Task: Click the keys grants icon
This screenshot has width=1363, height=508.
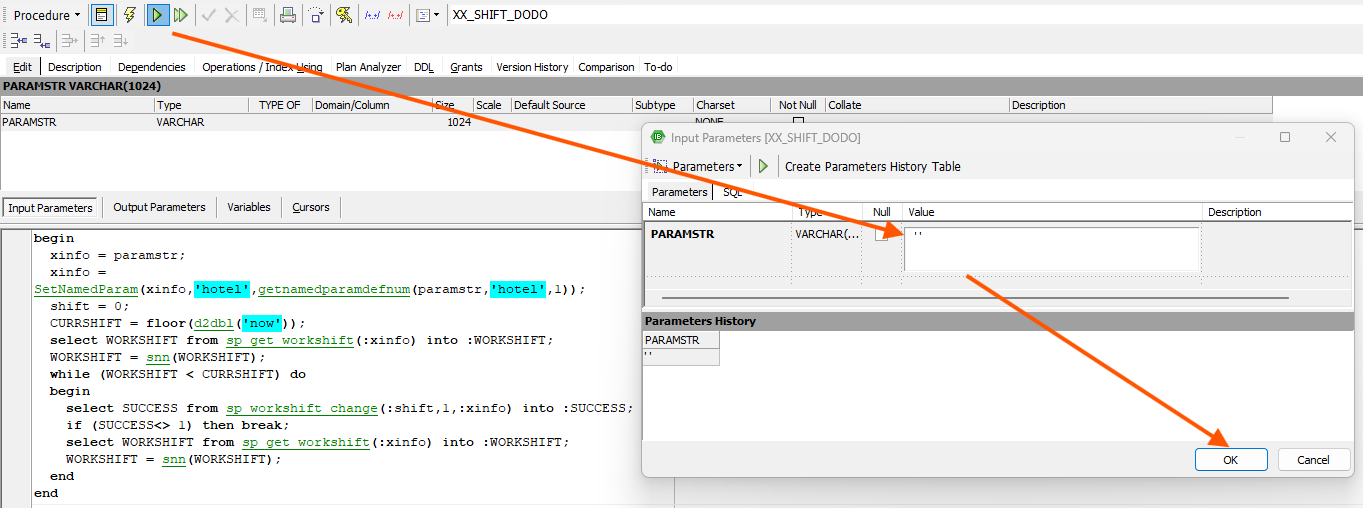Action: coord(344,15)
